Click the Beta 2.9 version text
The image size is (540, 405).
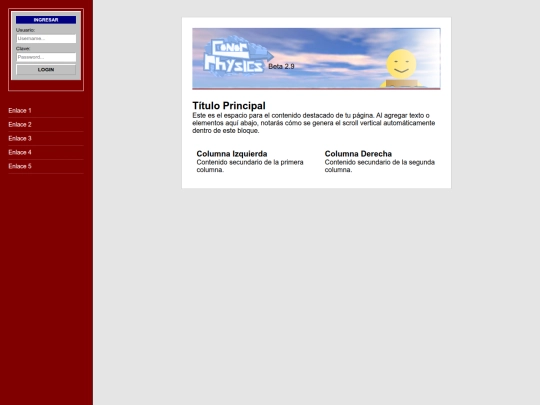coord(281,66)
